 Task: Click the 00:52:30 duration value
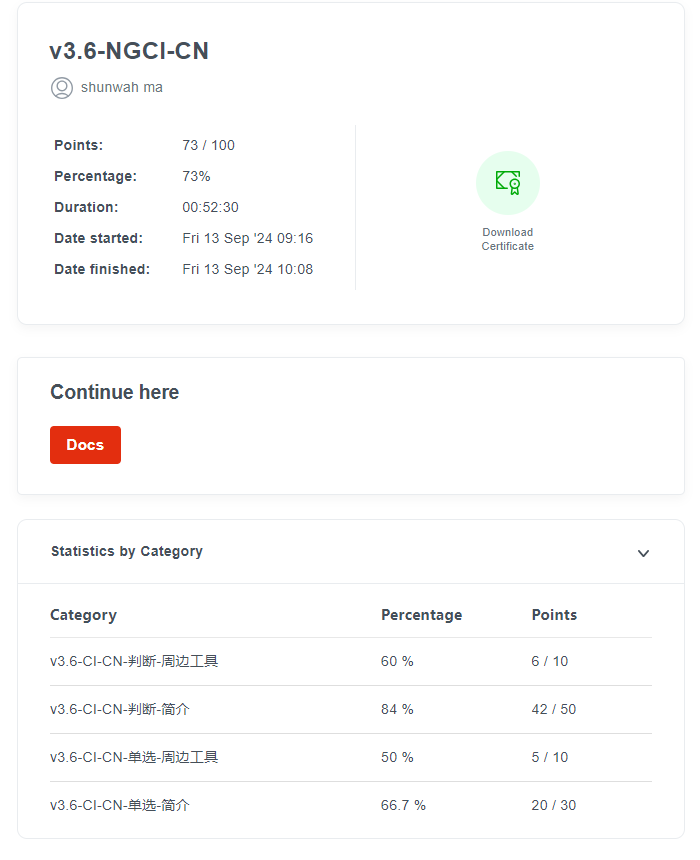[x=210, y=207]
